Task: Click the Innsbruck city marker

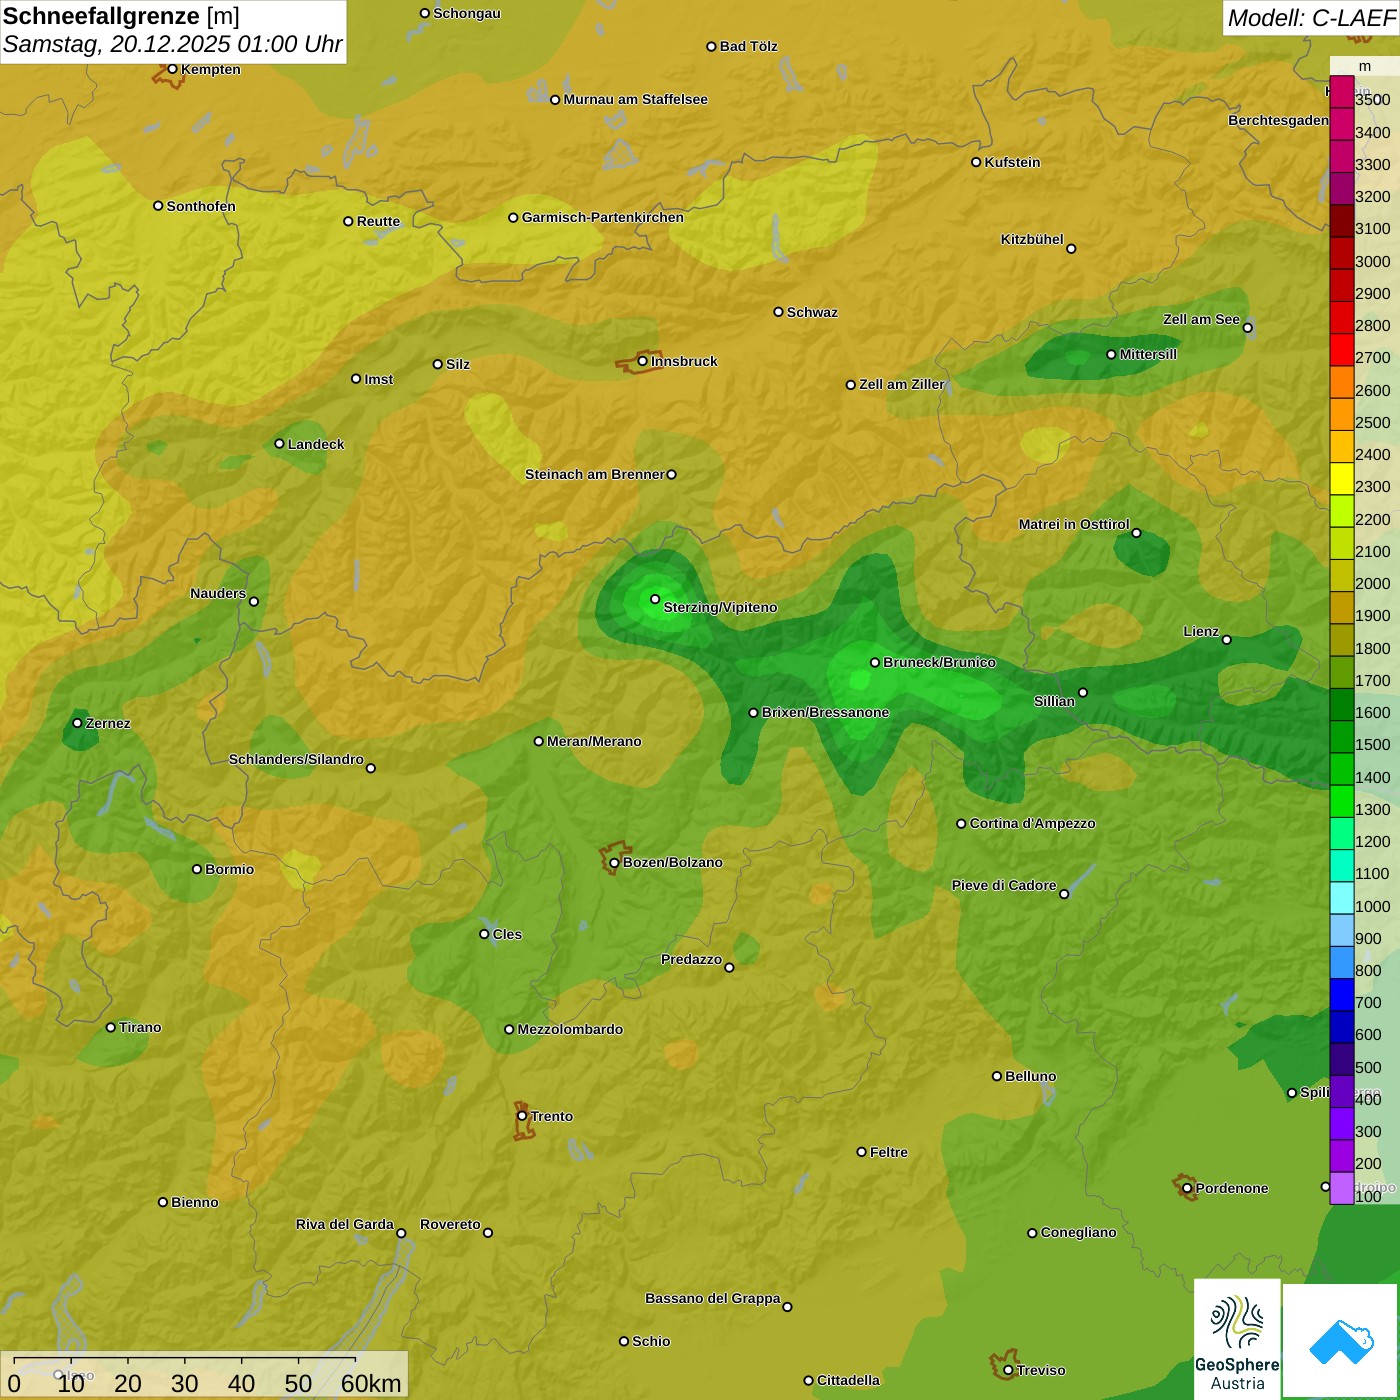Action: 643,361
